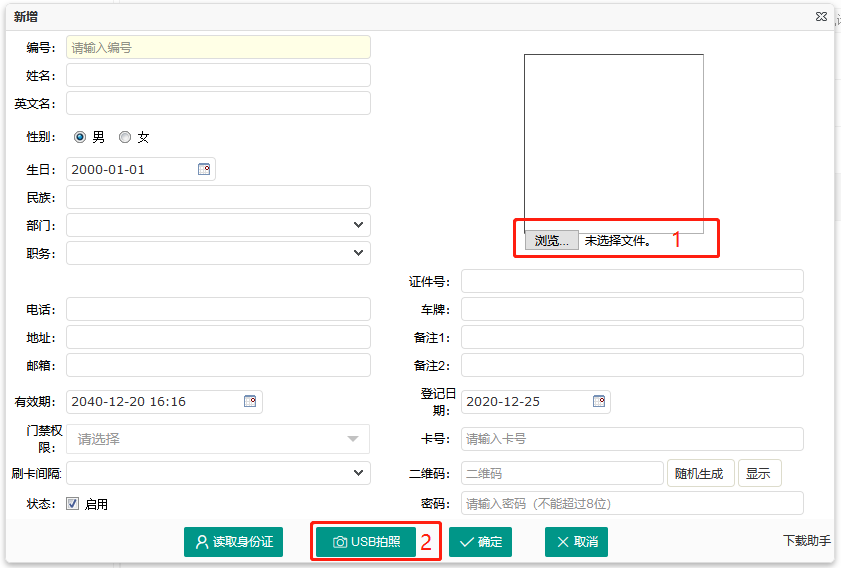The height and width of the screenshot is (568, 841).
Task: Focus the 邮箱 input field
Action: click(218, 365)
